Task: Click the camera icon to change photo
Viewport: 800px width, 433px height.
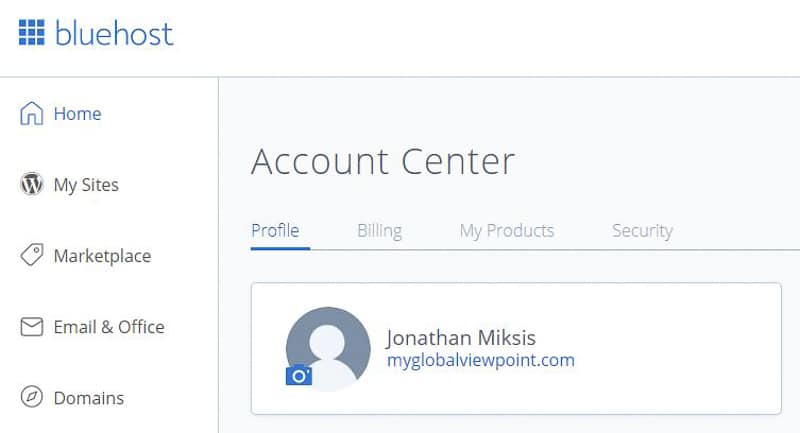Action: (x=299, y=376)
